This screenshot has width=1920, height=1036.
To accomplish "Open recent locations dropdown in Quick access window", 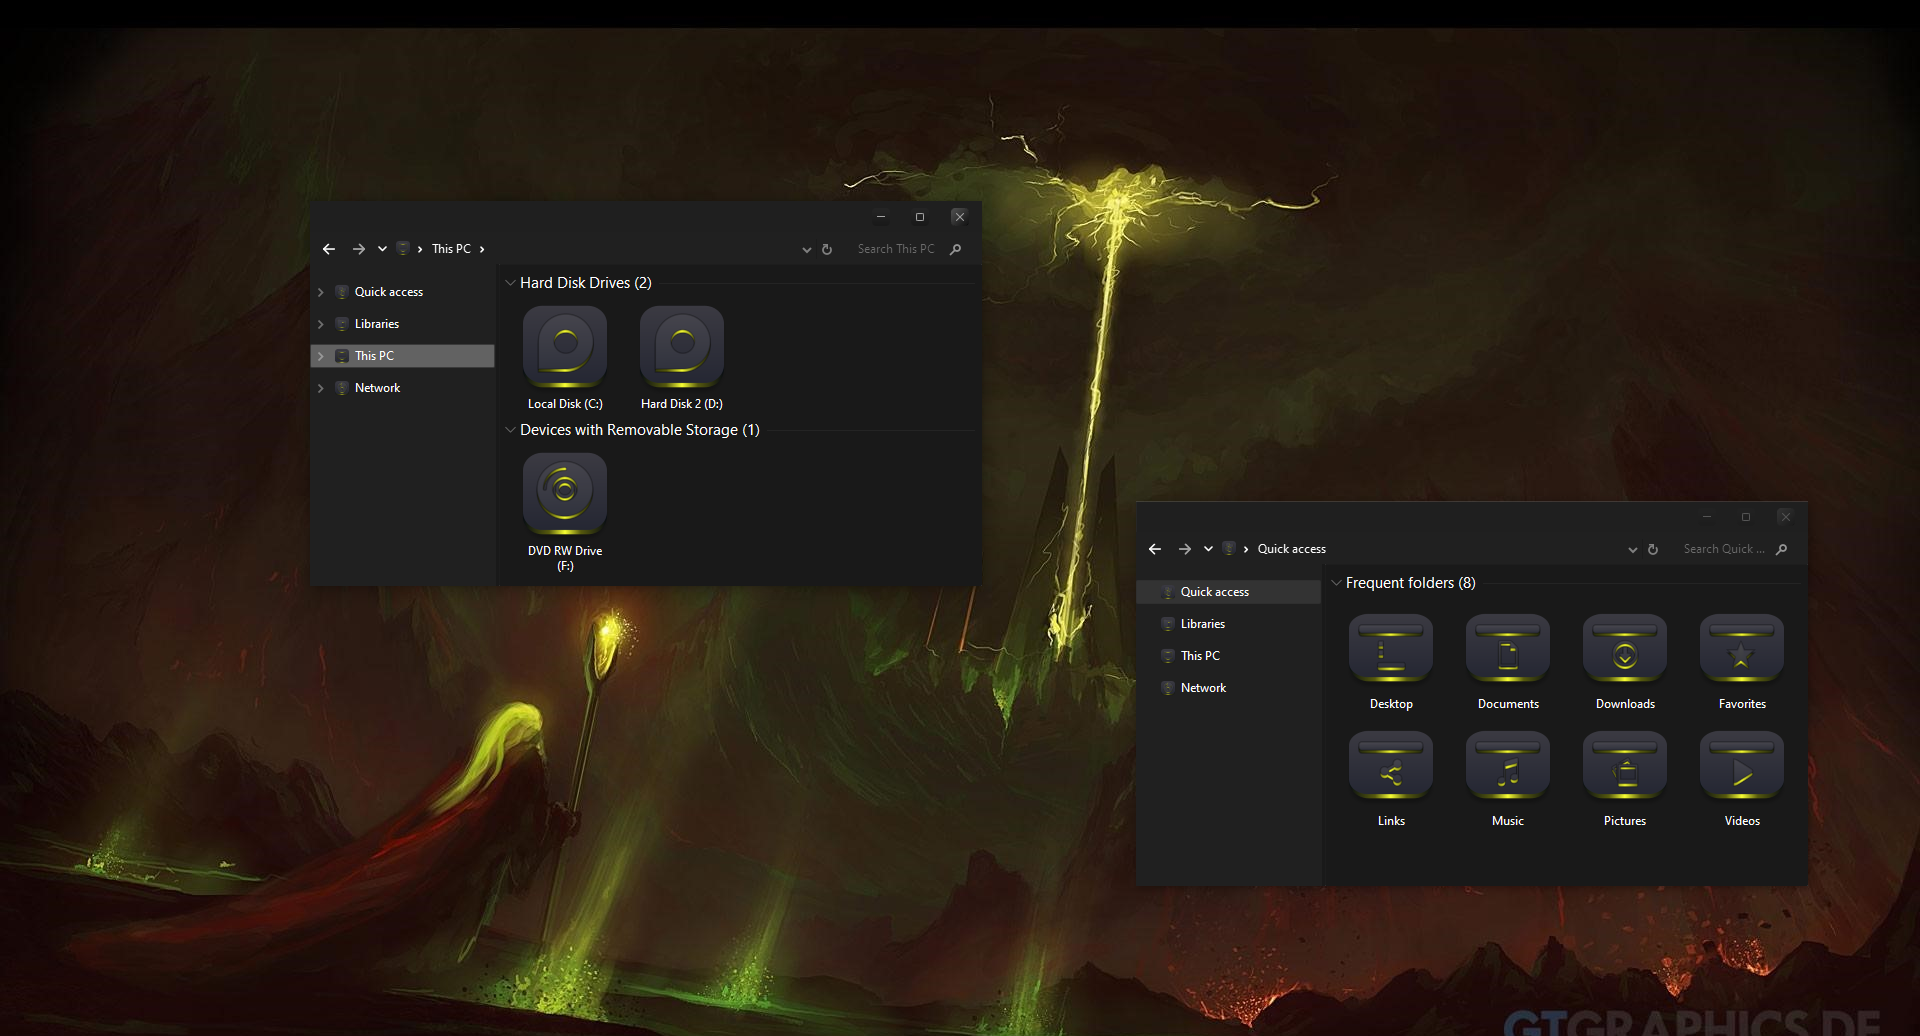I will (1208, 549).
